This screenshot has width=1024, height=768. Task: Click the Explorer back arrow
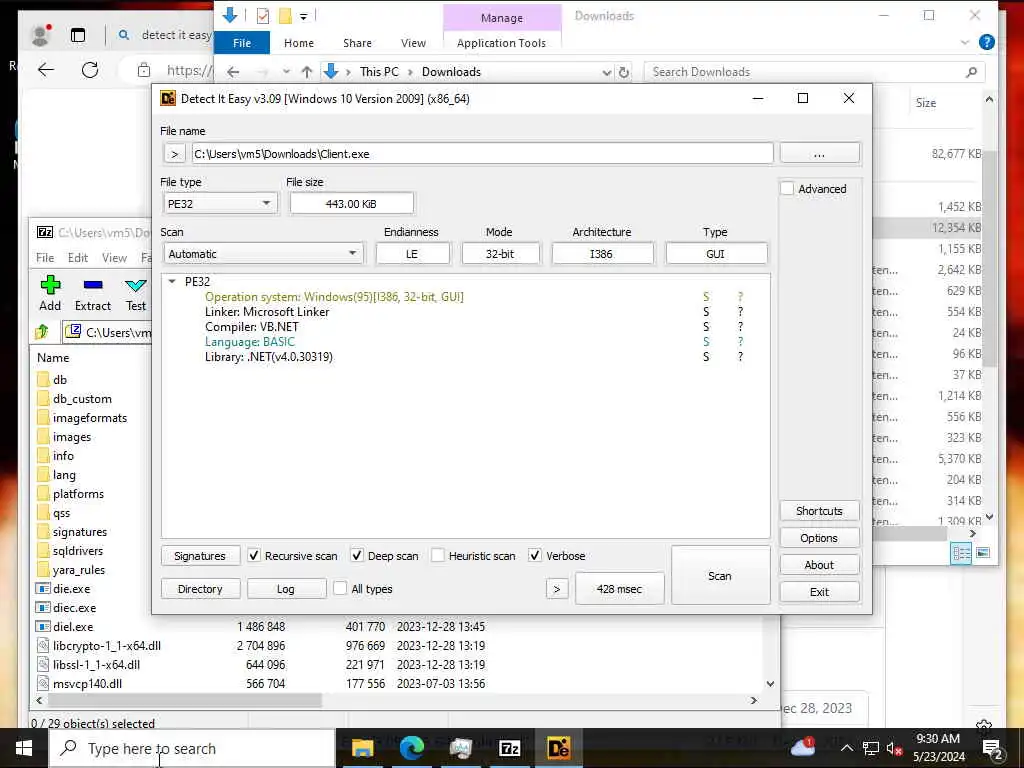pos(233,72)
